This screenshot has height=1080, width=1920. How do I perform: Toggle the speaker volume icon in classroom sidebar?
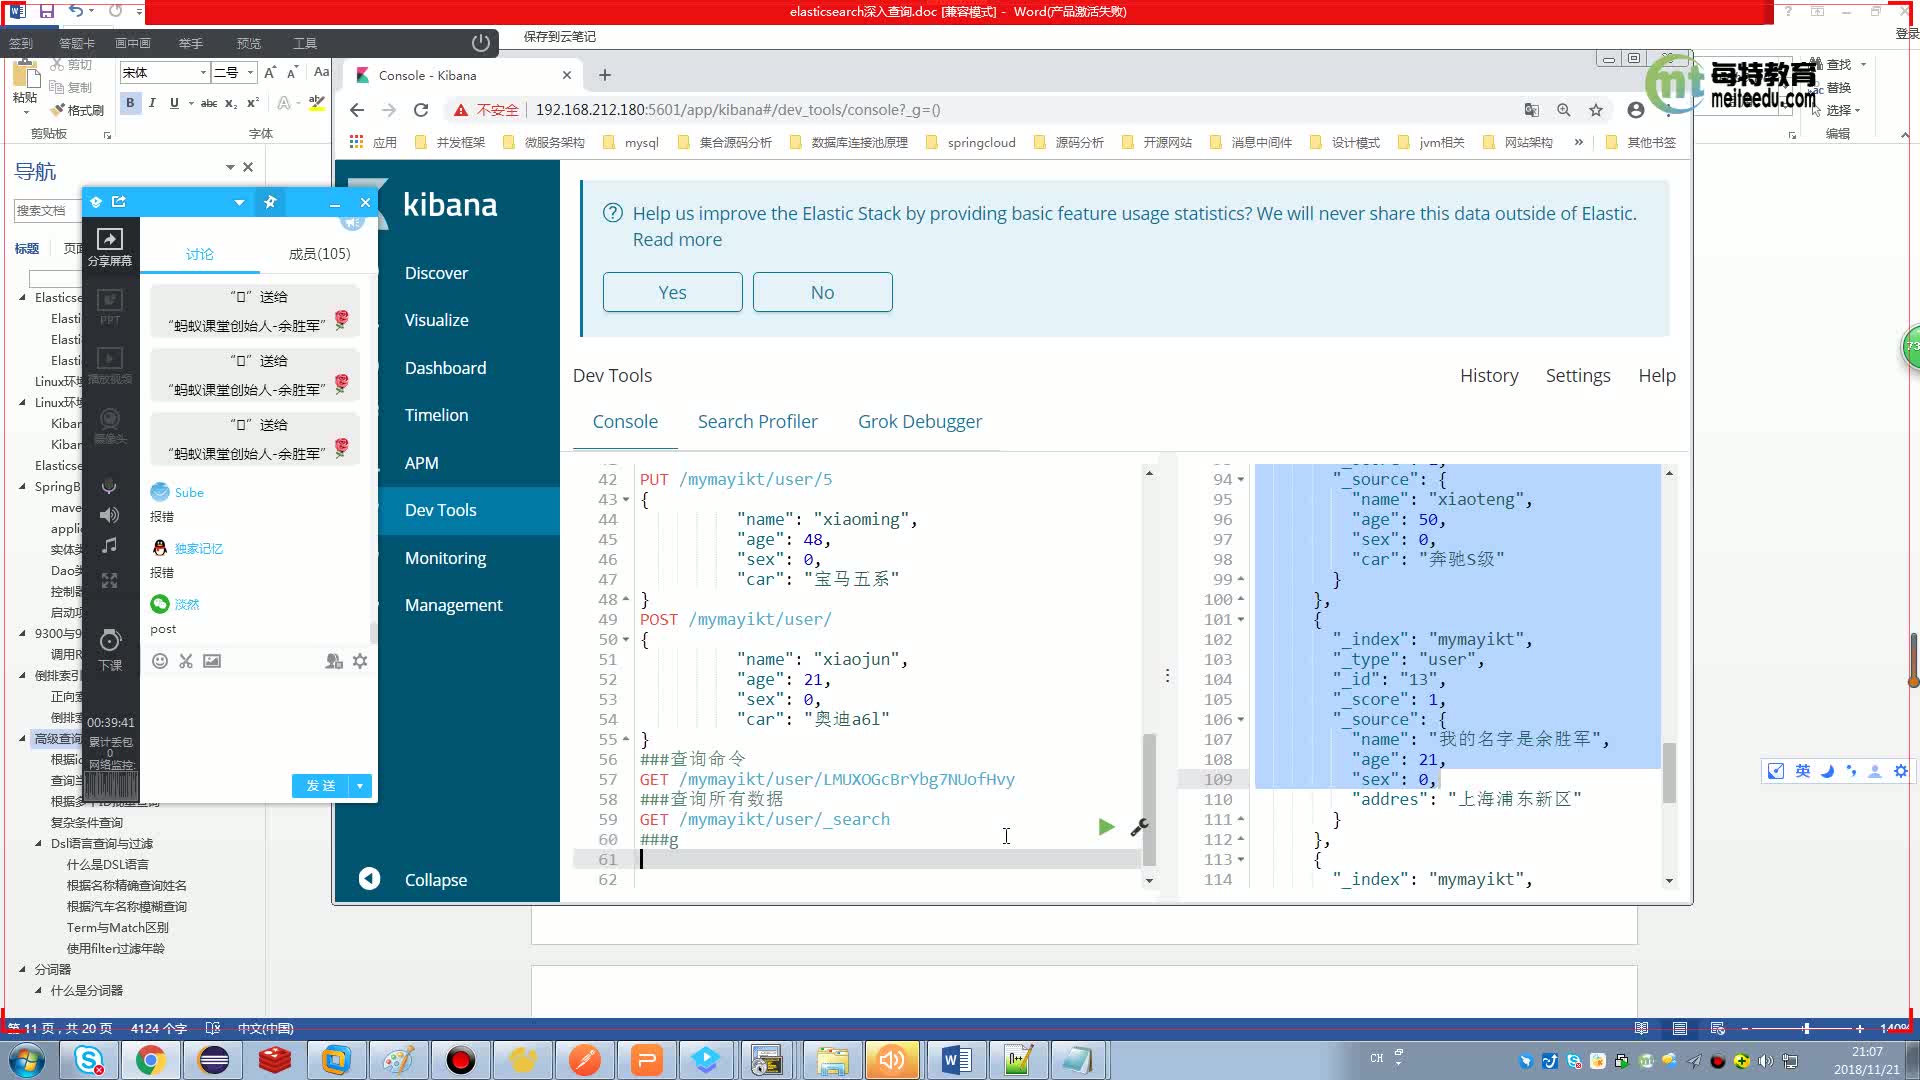point(109,515)
